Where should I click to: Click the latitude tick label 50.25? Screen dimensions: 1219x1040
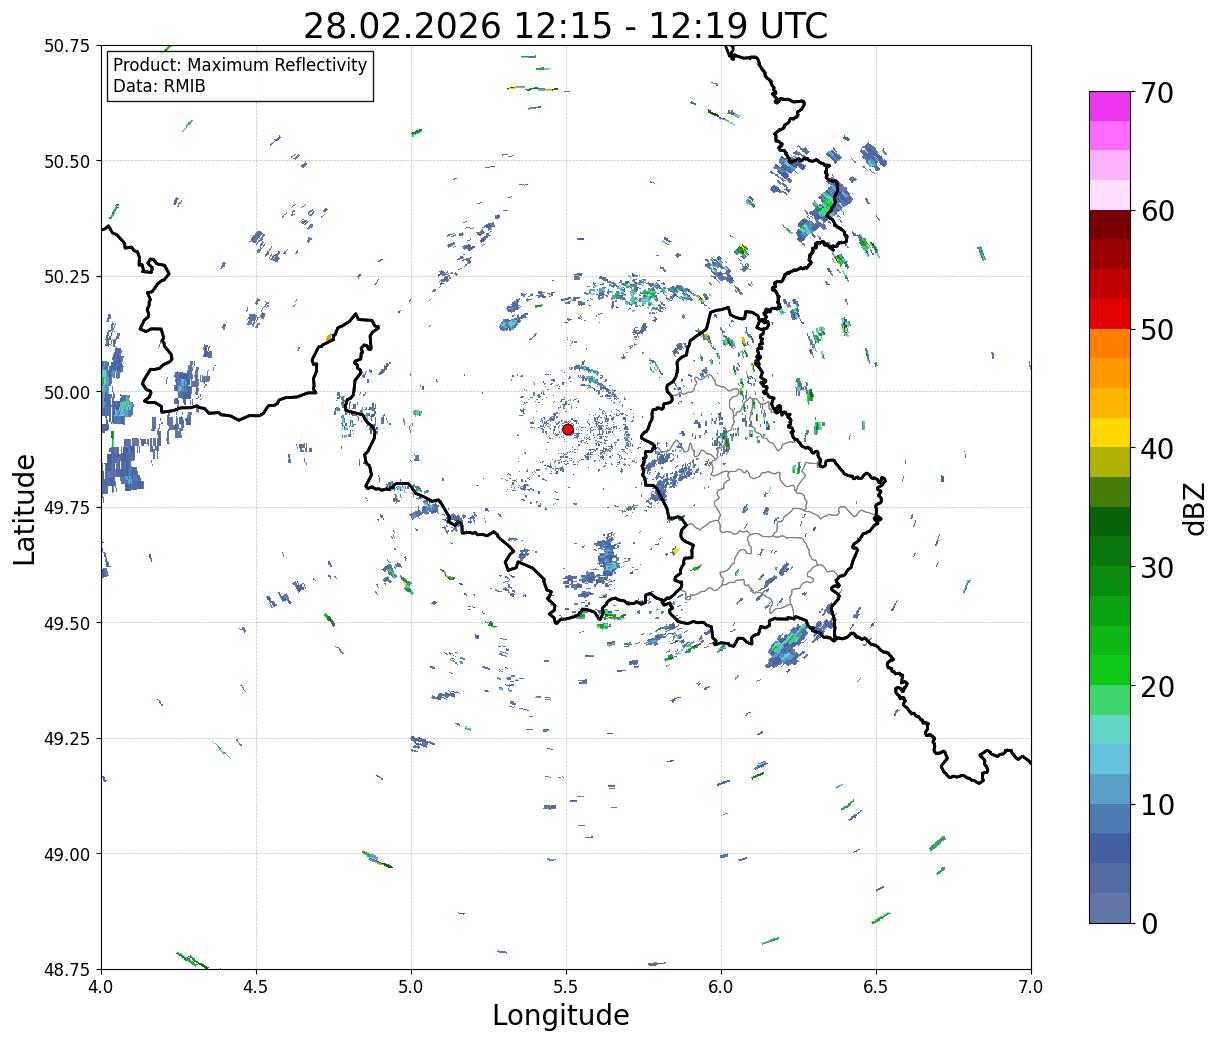click(67, 277)
